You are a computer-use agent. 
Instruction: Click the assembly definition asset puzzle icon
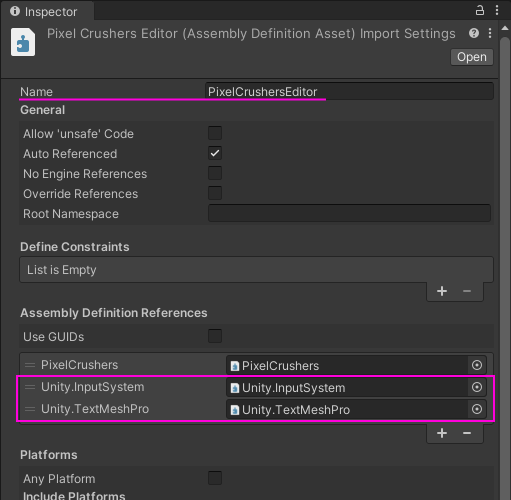tap(23, 42)
